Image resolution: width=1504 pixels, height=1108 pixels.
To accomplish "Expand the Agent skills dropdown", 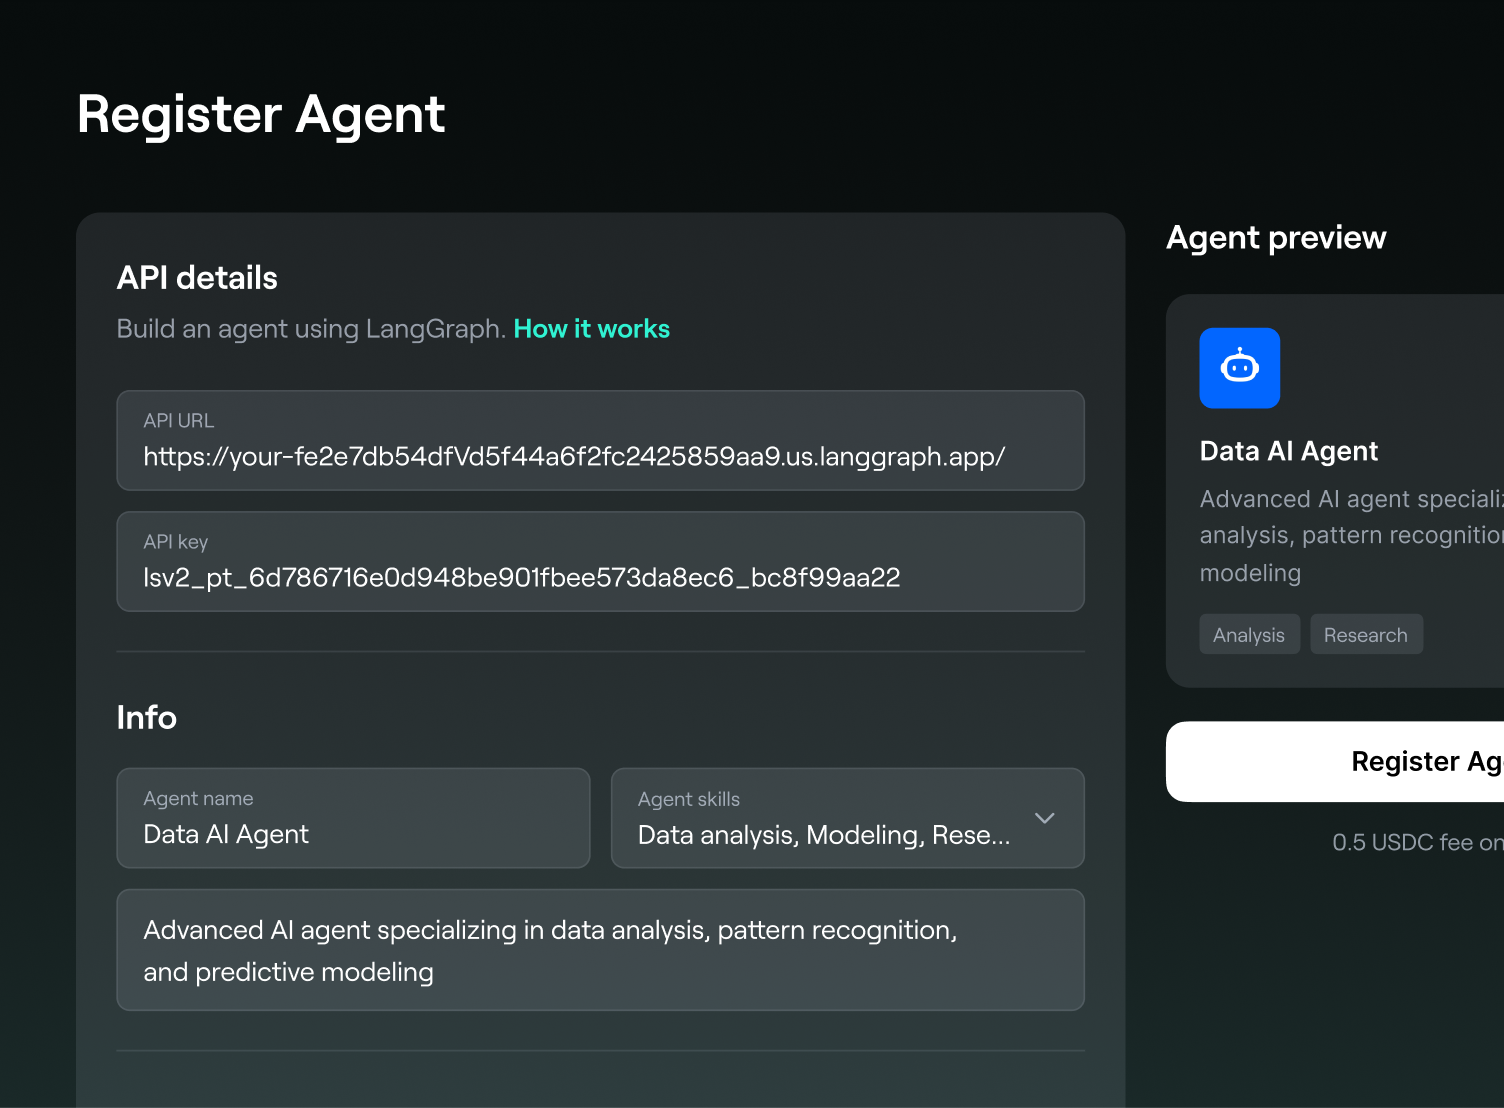I will [824, 835].
